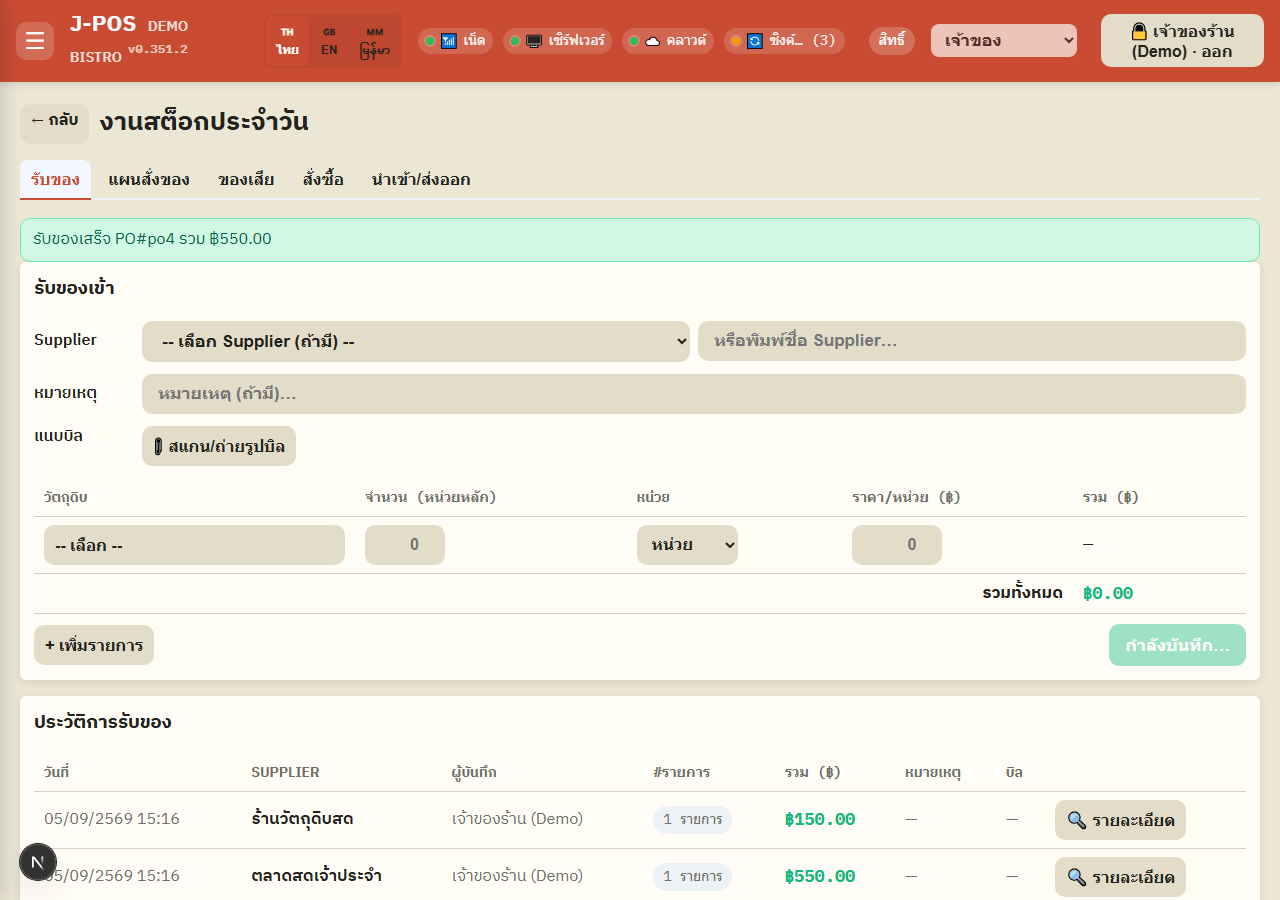Viewport: 1280px width, 900px height.
Task: Expand the เลือก Supplier dropdown
Action: (416, 341)
